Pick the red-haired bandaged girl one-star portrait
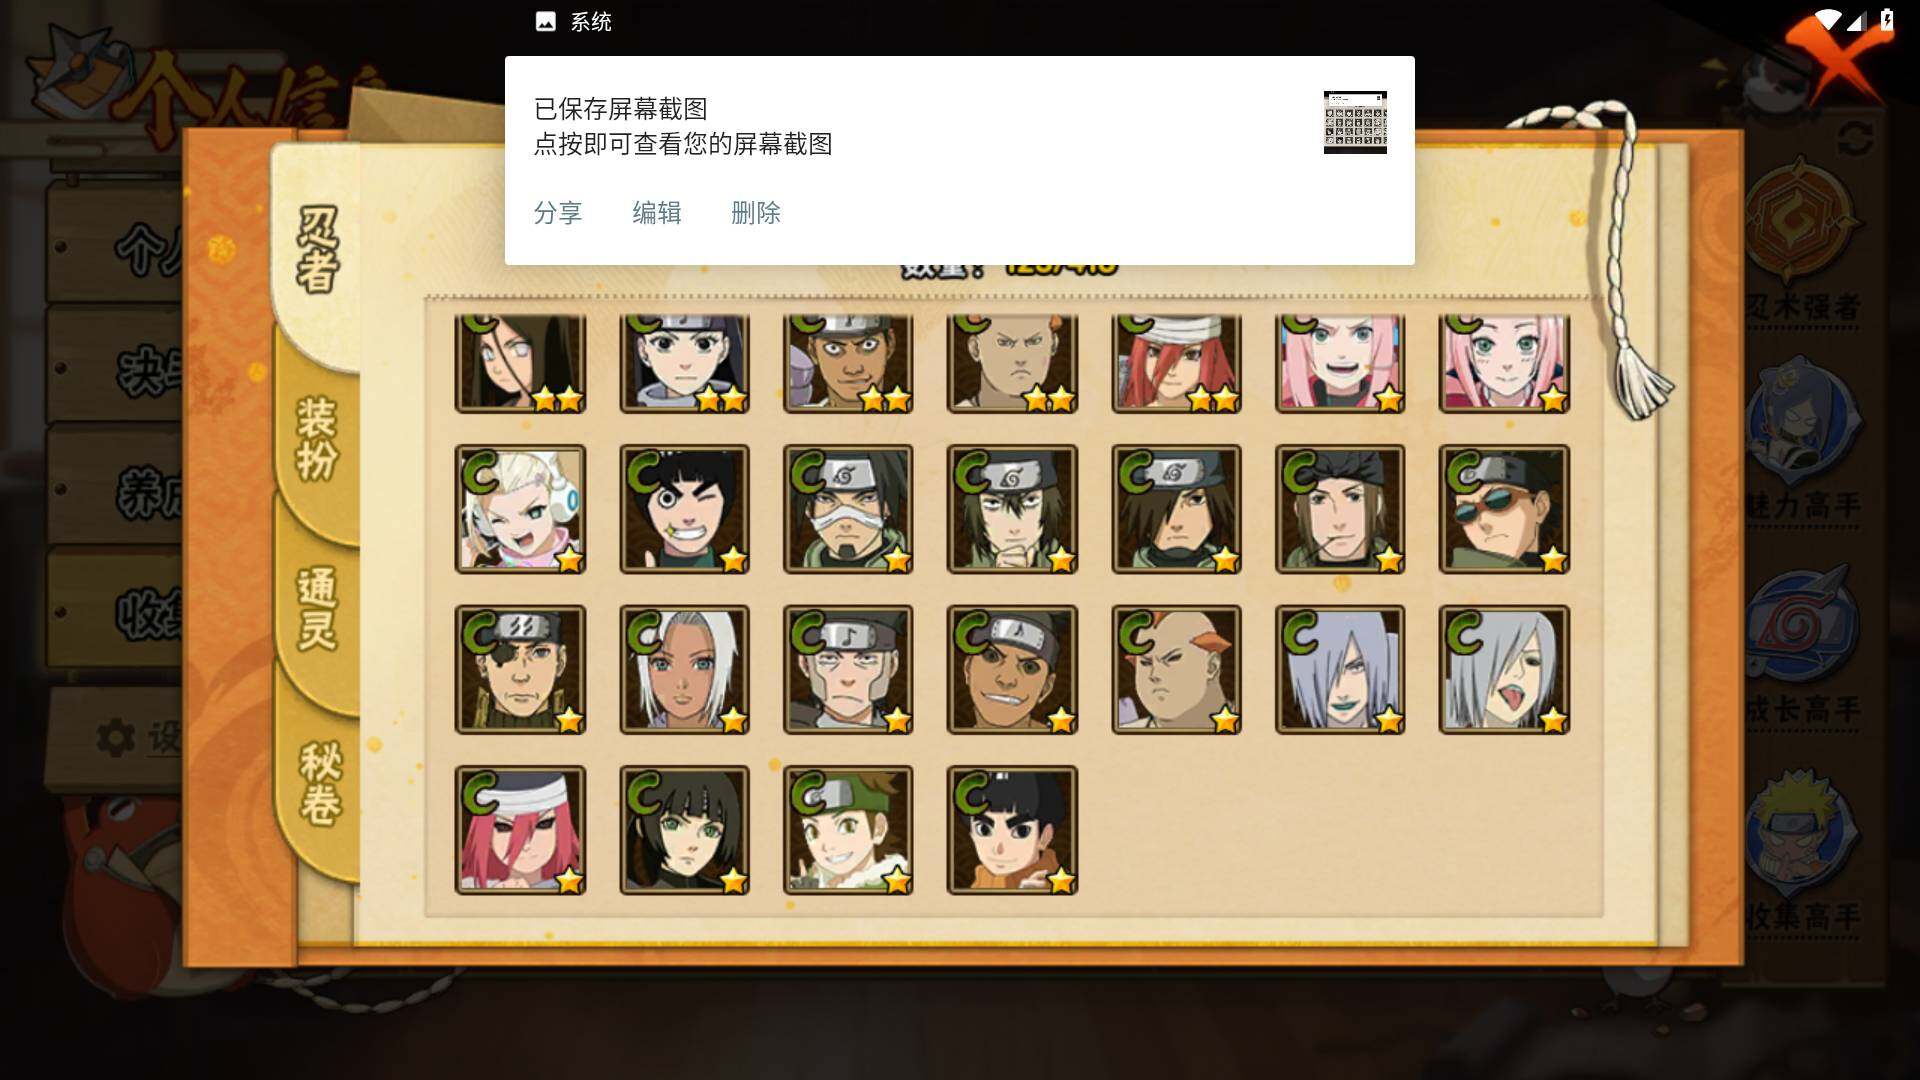Image resolution: width=1920 pixels, height=1080 pixels. pyautogui.click(x=520, y=830)
